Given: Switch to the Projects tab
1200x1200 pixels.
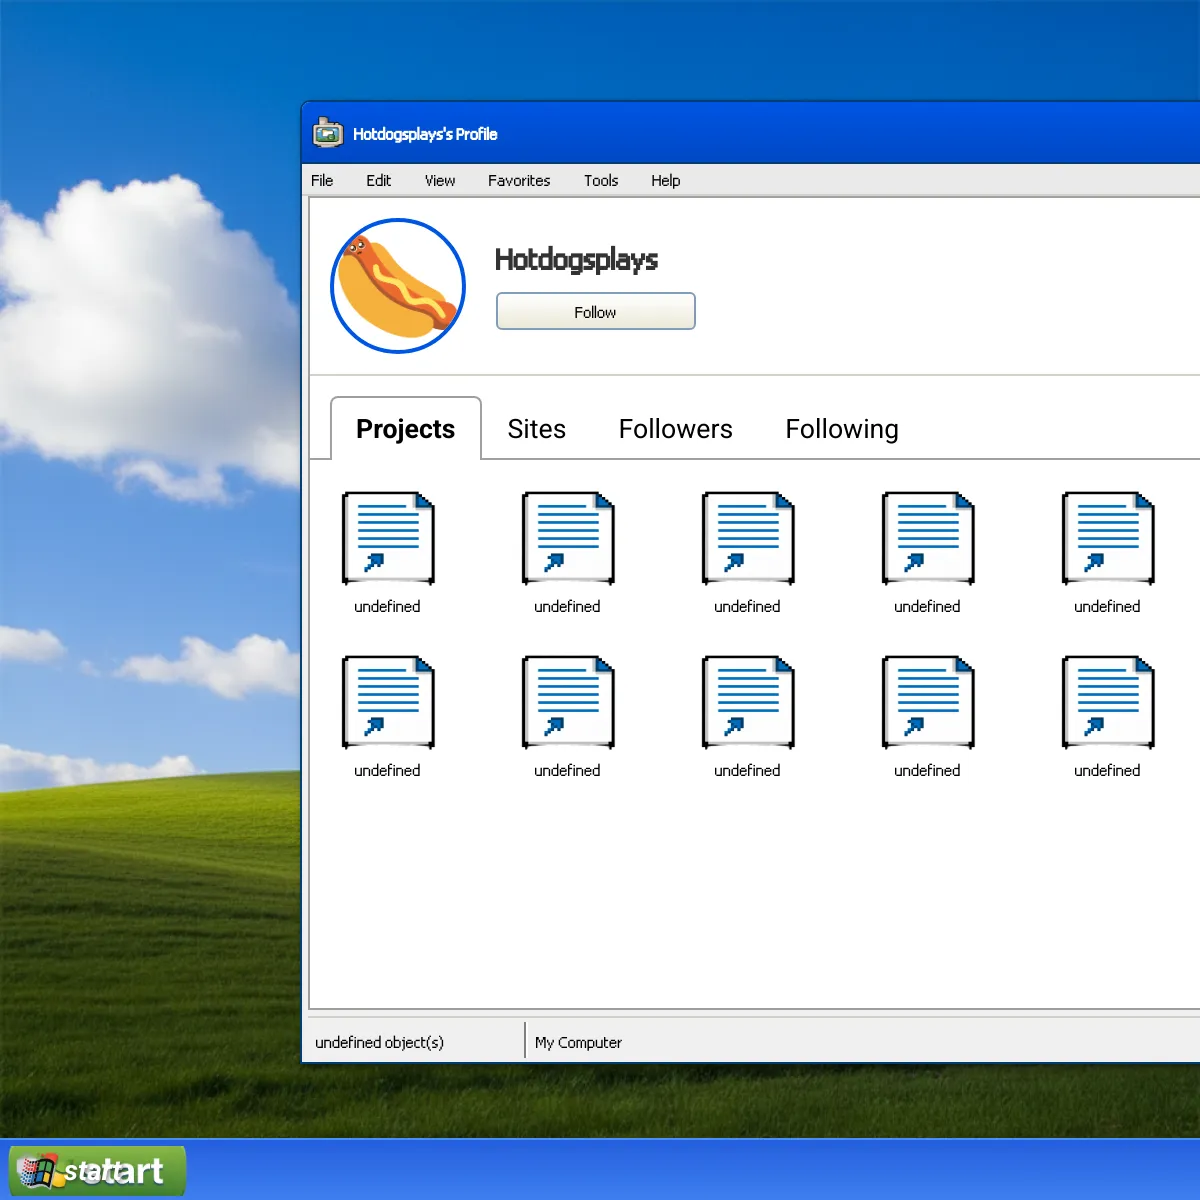Looking at the screenshot, I should (406, 429).
